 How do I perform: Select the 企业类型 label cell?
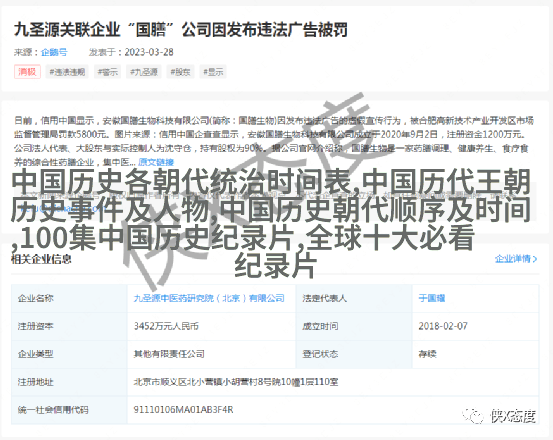pyautogui.click(x=69, y=354)
